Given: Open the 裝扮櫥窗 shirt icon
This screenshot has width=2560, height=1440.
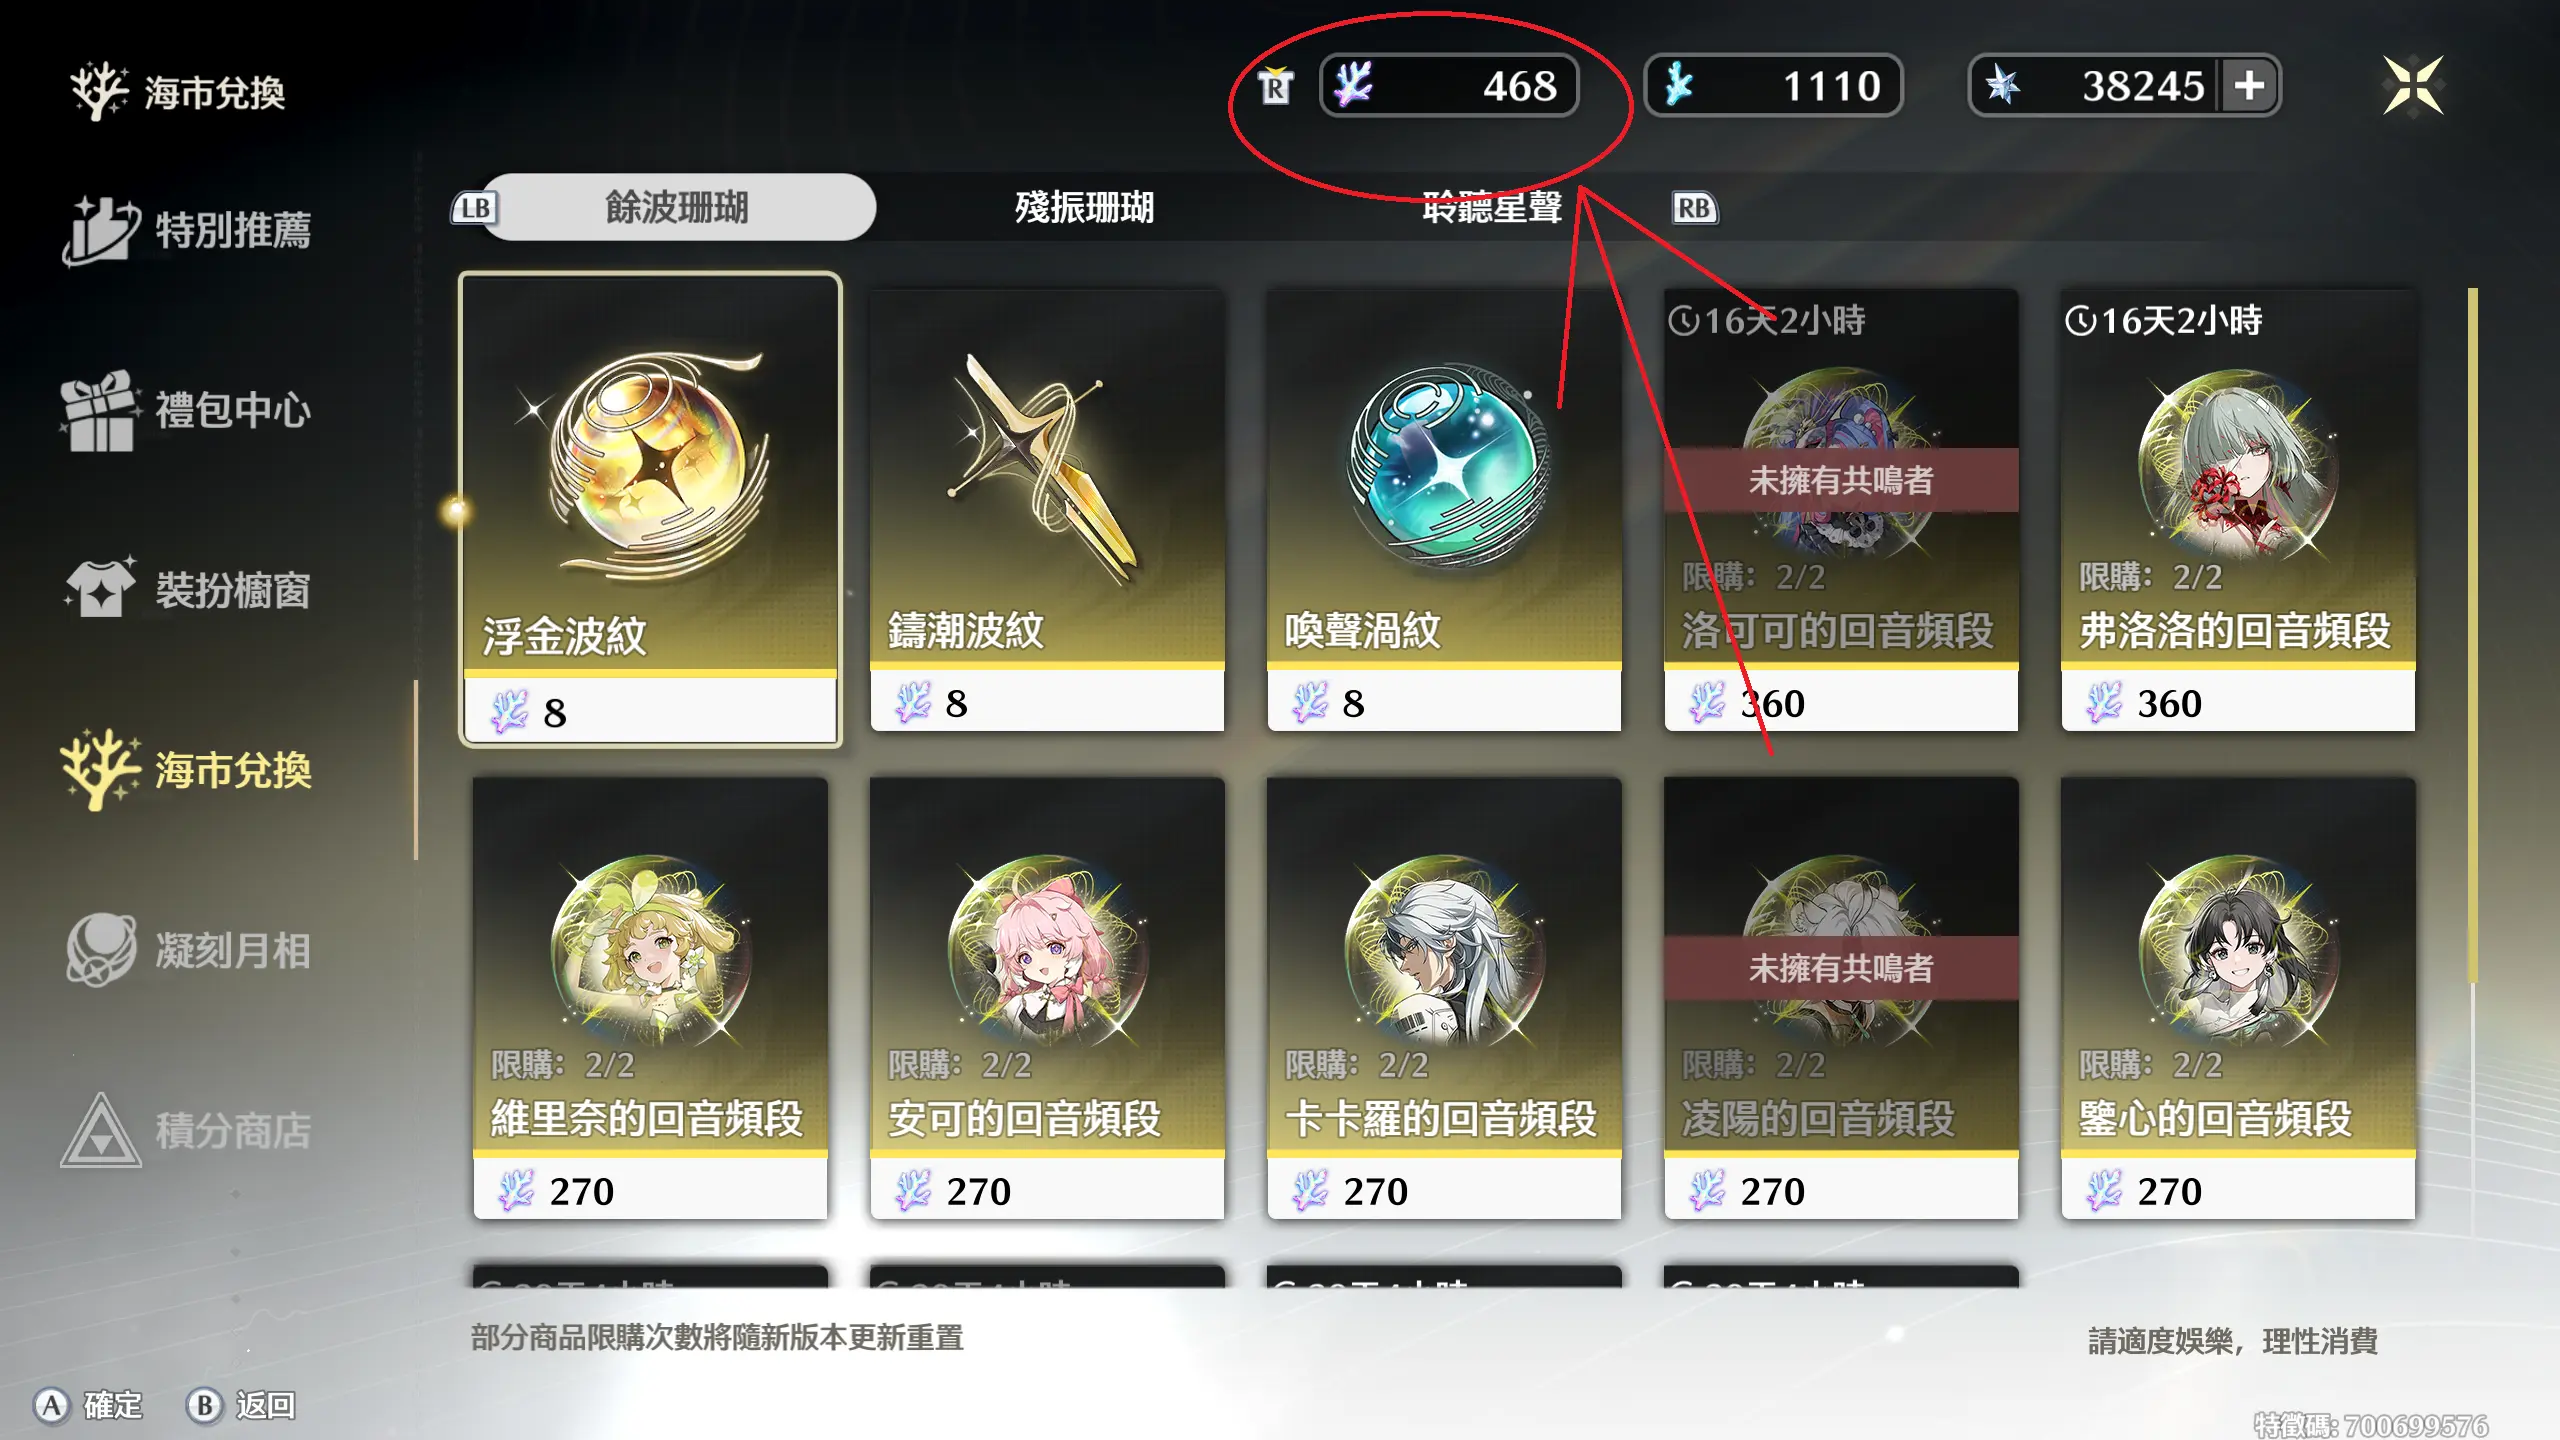Looking at the screenshot, I should click(100, 588).
